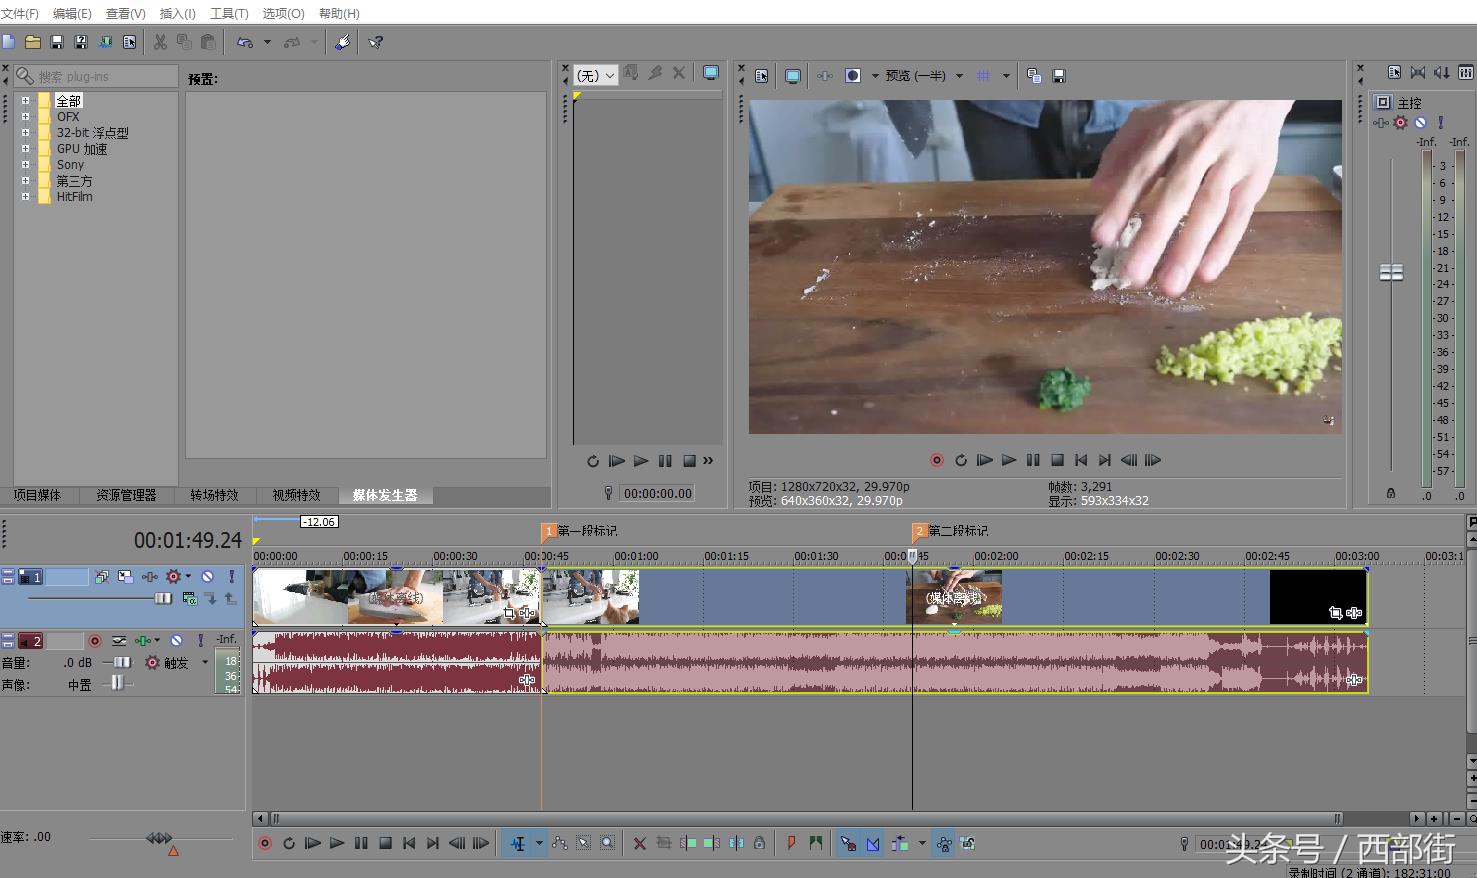
Task: Open the 工具(T) menu
Action: click(229, 13)
